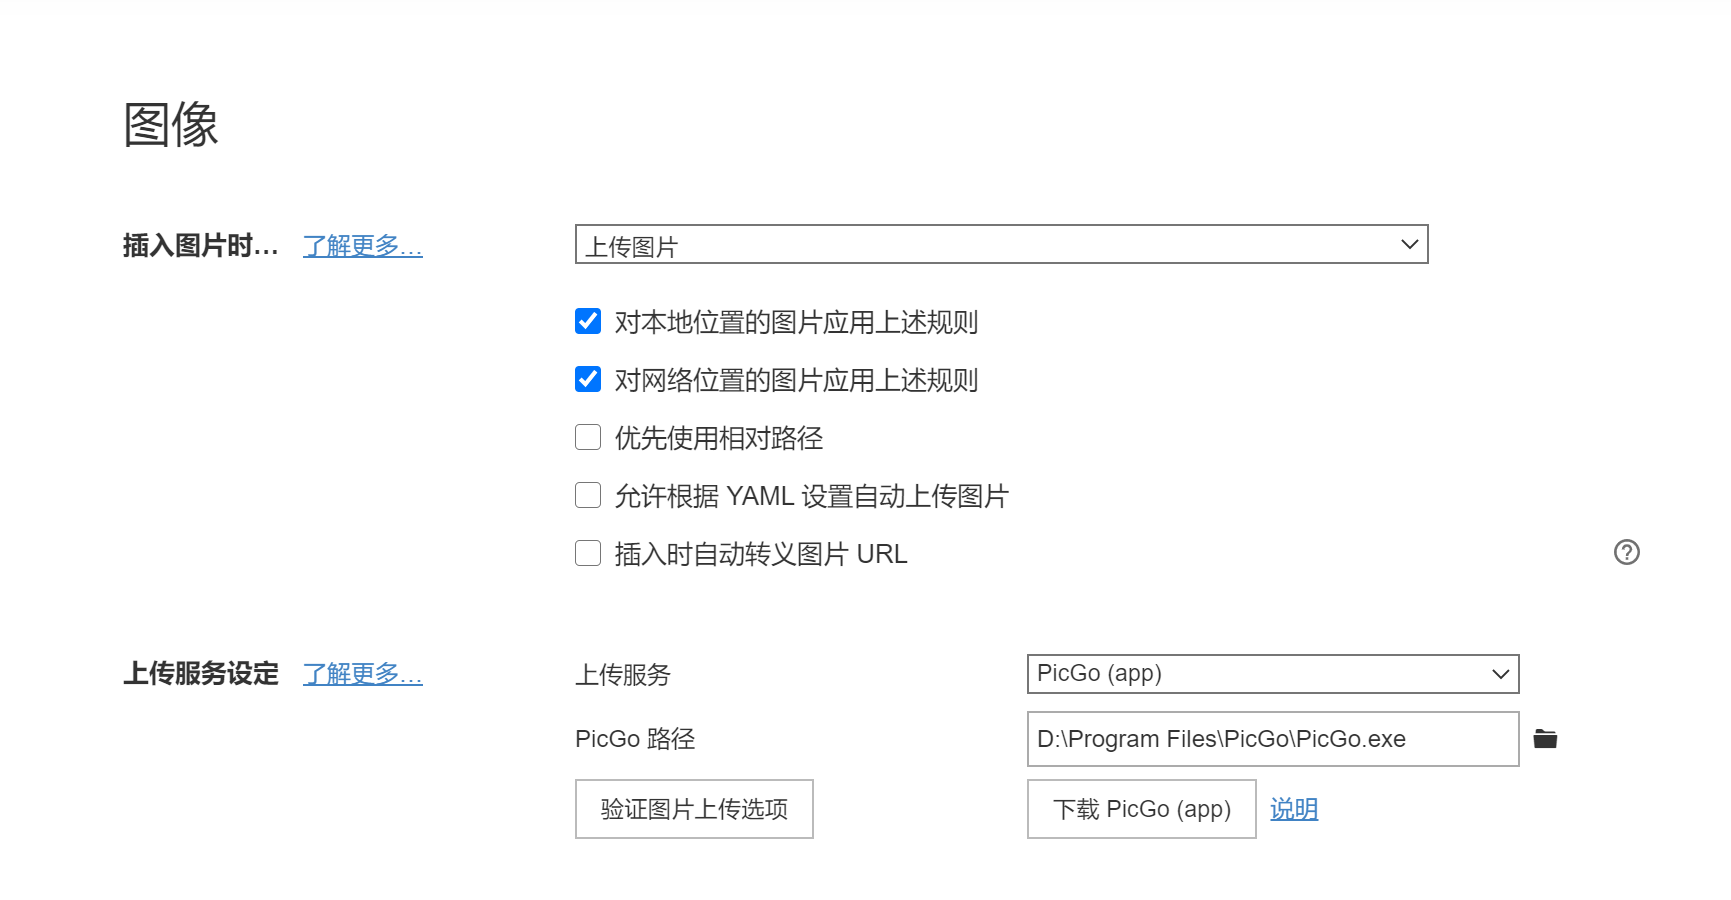The image size is (1731, 900).
Task: Open the 说明 link
Action: point(1294,809)
